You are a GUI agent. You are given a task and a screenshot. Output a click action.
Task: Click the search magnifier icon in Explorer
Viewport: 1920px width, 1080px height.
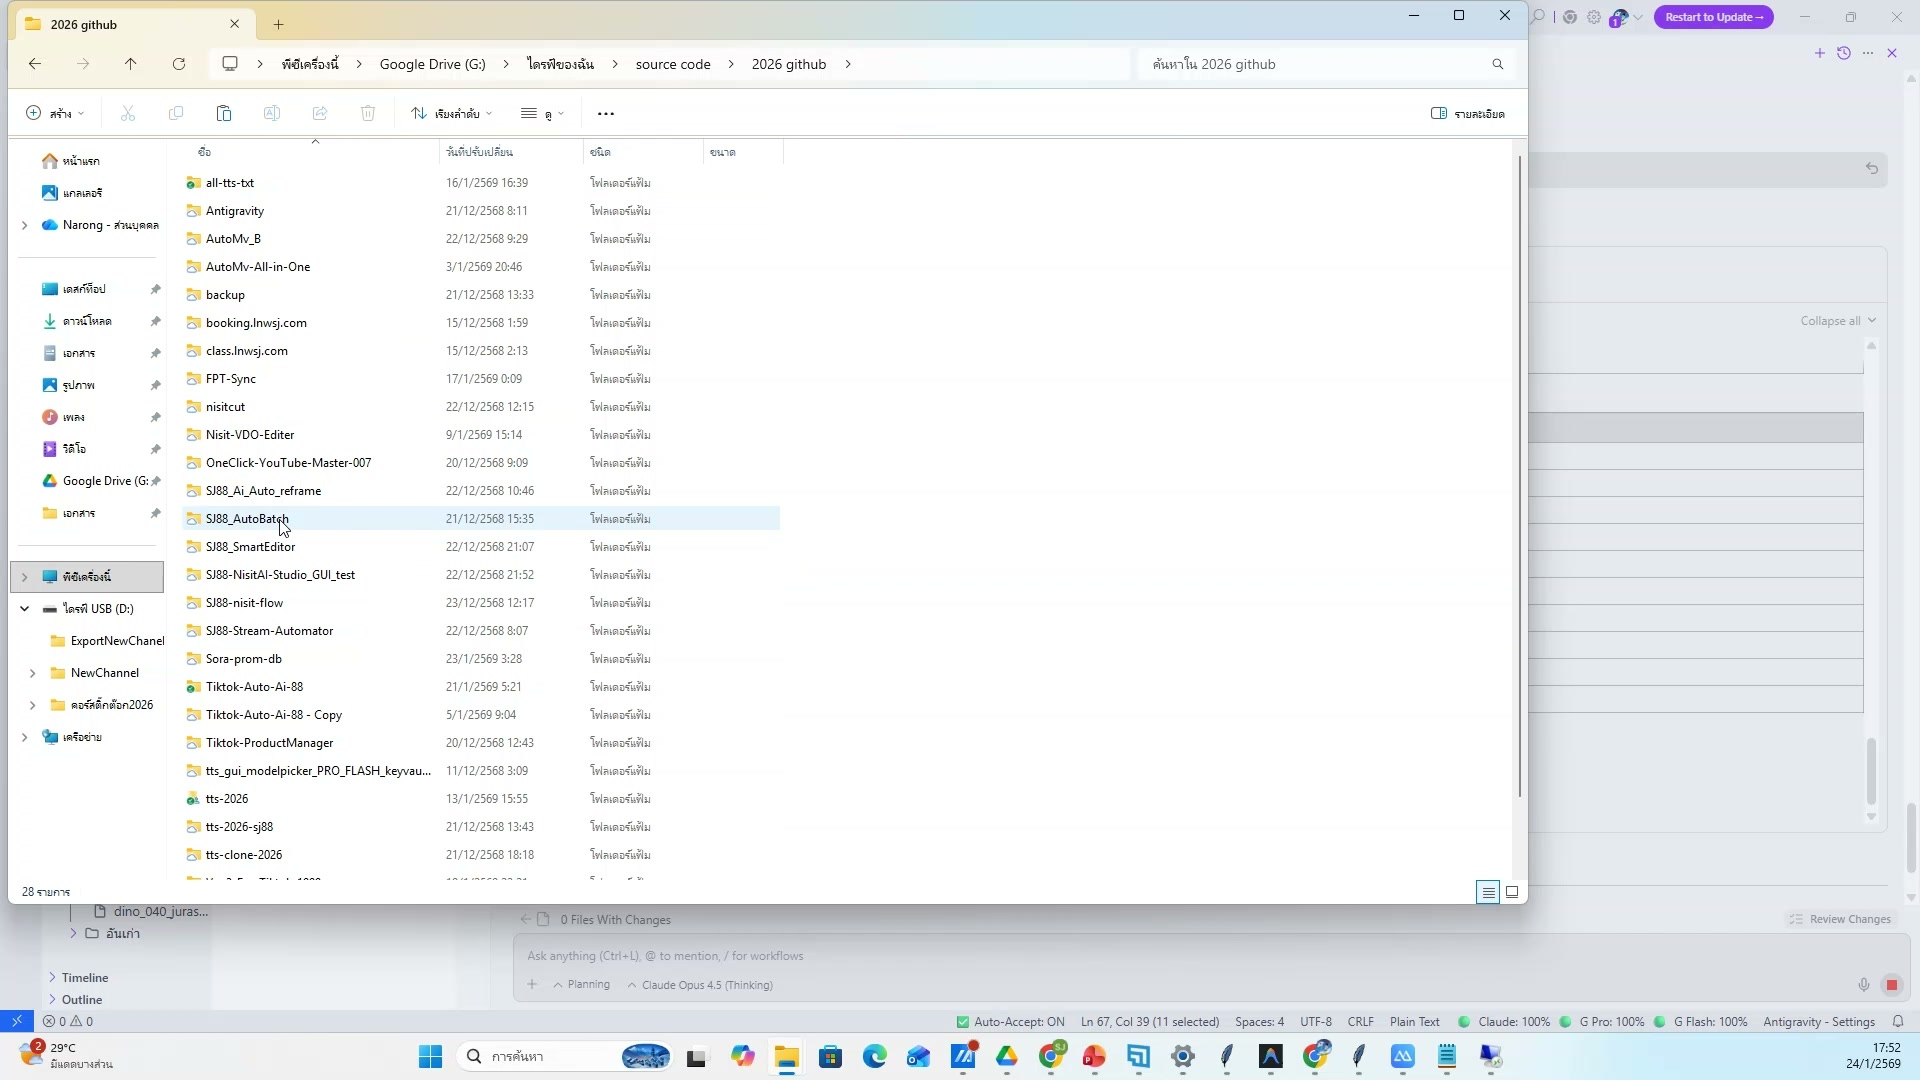[x=1497, y=64]
